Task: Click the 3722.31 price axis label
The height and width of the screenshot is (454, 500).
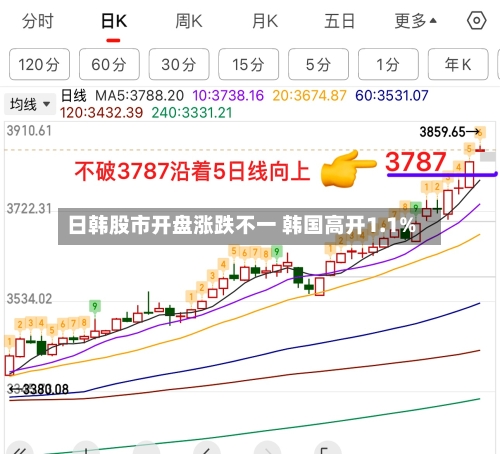Action: click(29, 209)
